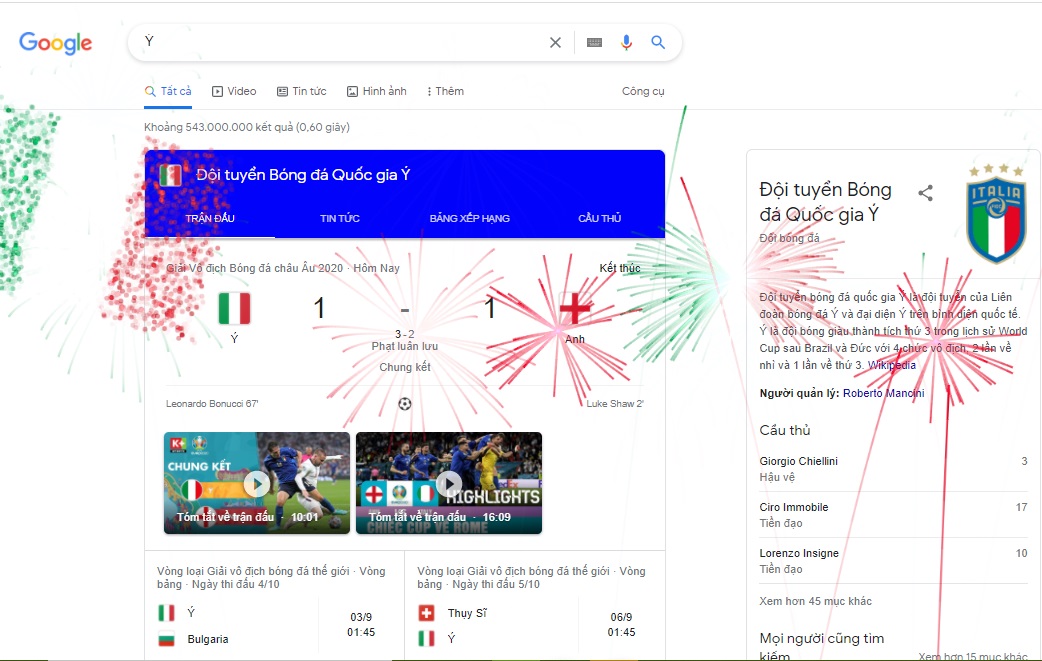Click the Italy flag beside score
The height and width of the screenshot is (661, 1042).
234,309
